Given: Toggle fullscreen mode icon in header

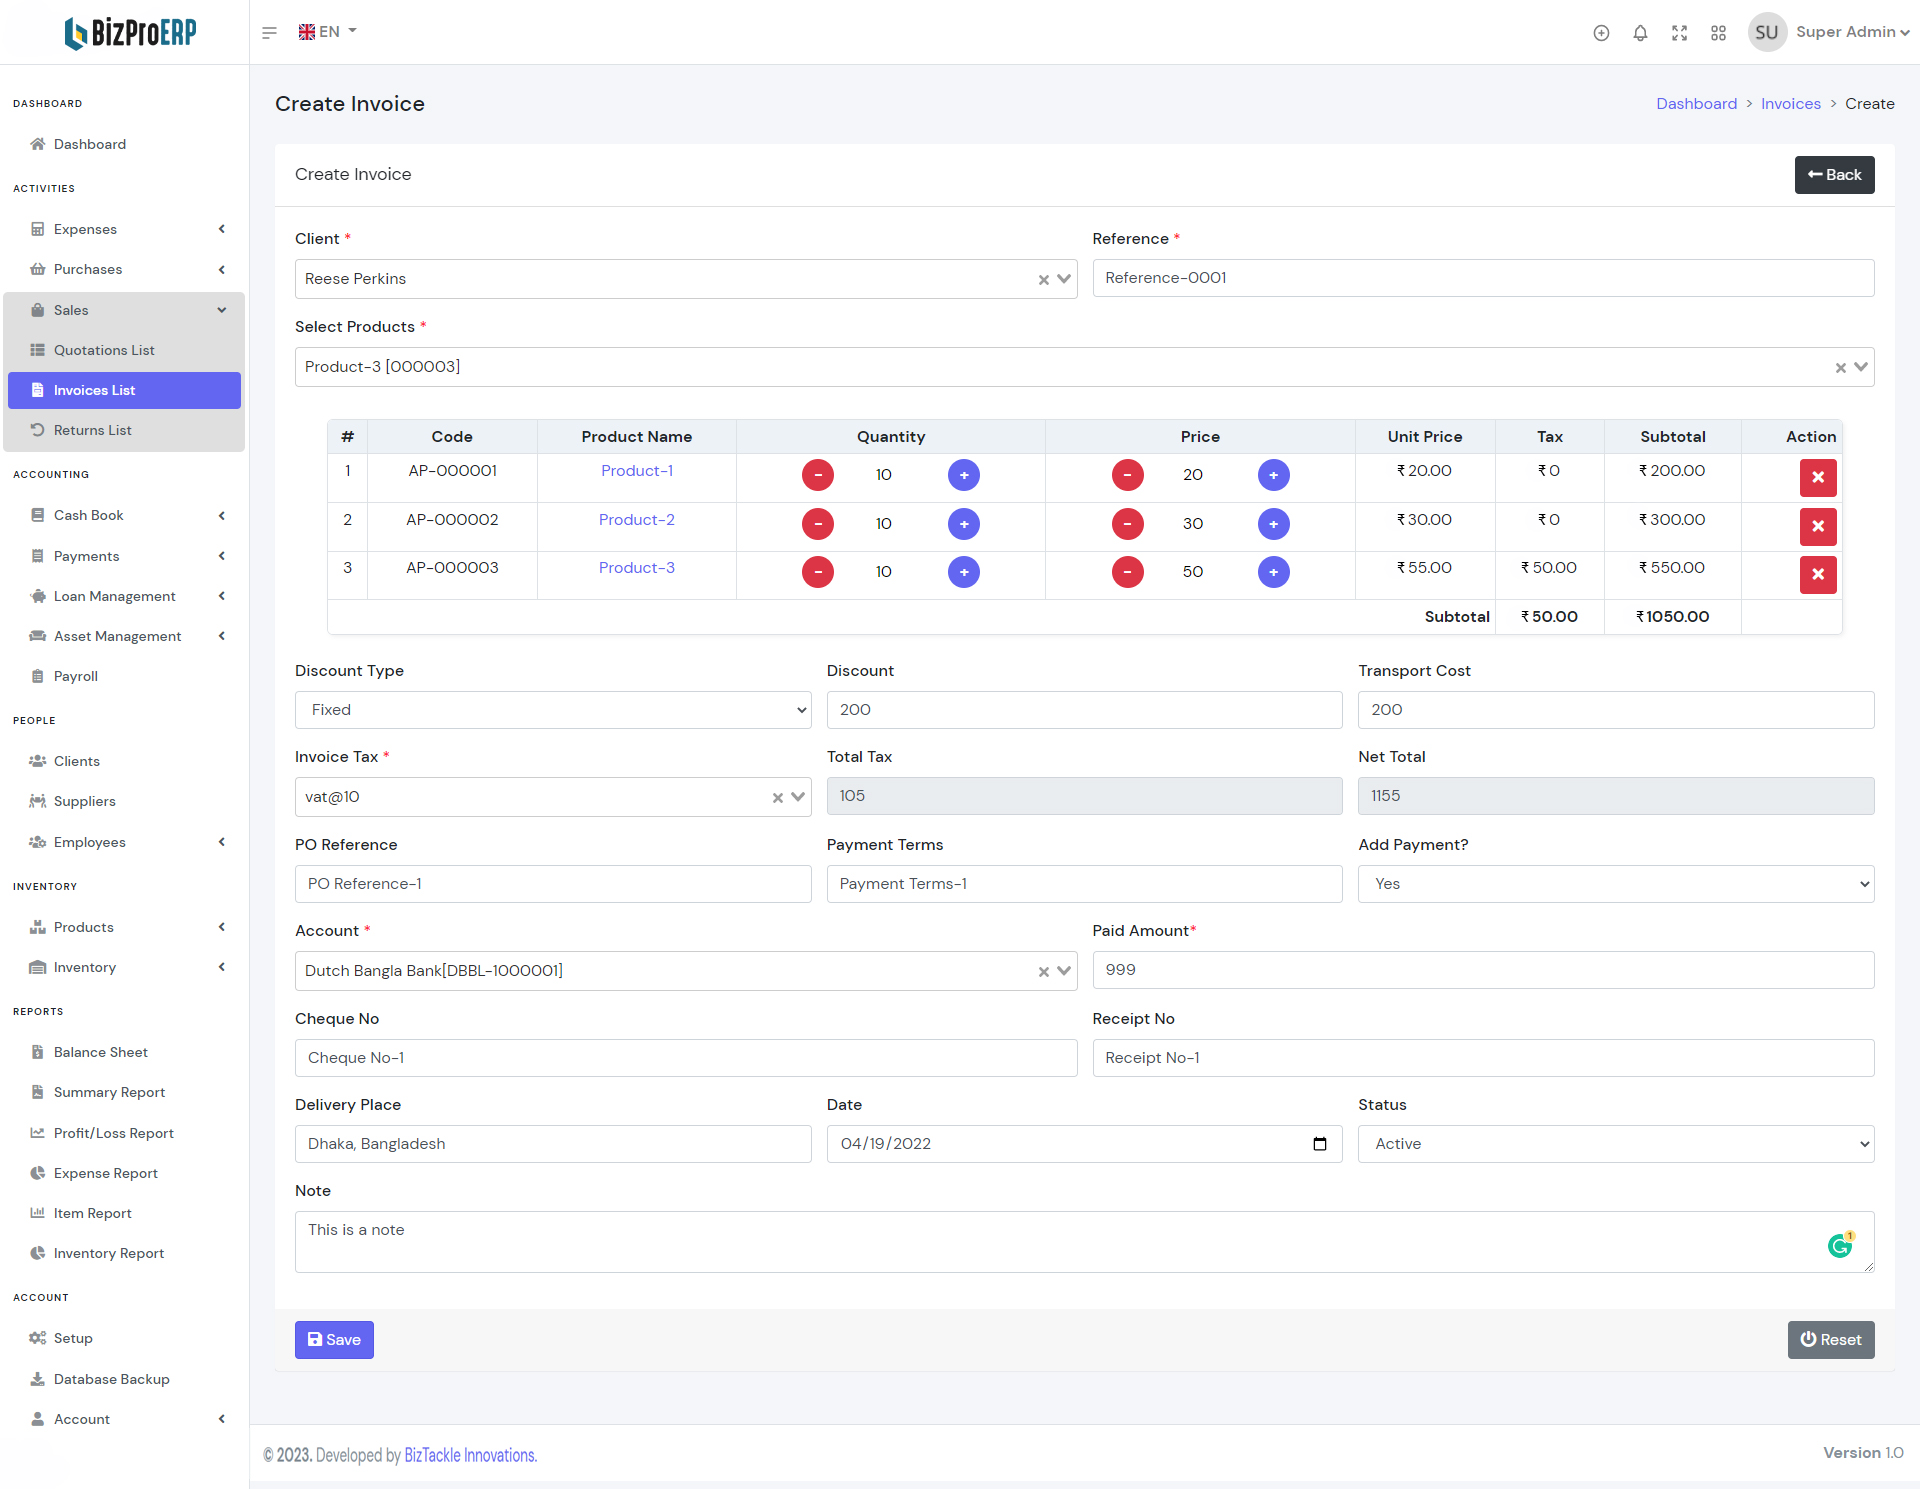Looking at the screenshot, I should coord(1679,33).
